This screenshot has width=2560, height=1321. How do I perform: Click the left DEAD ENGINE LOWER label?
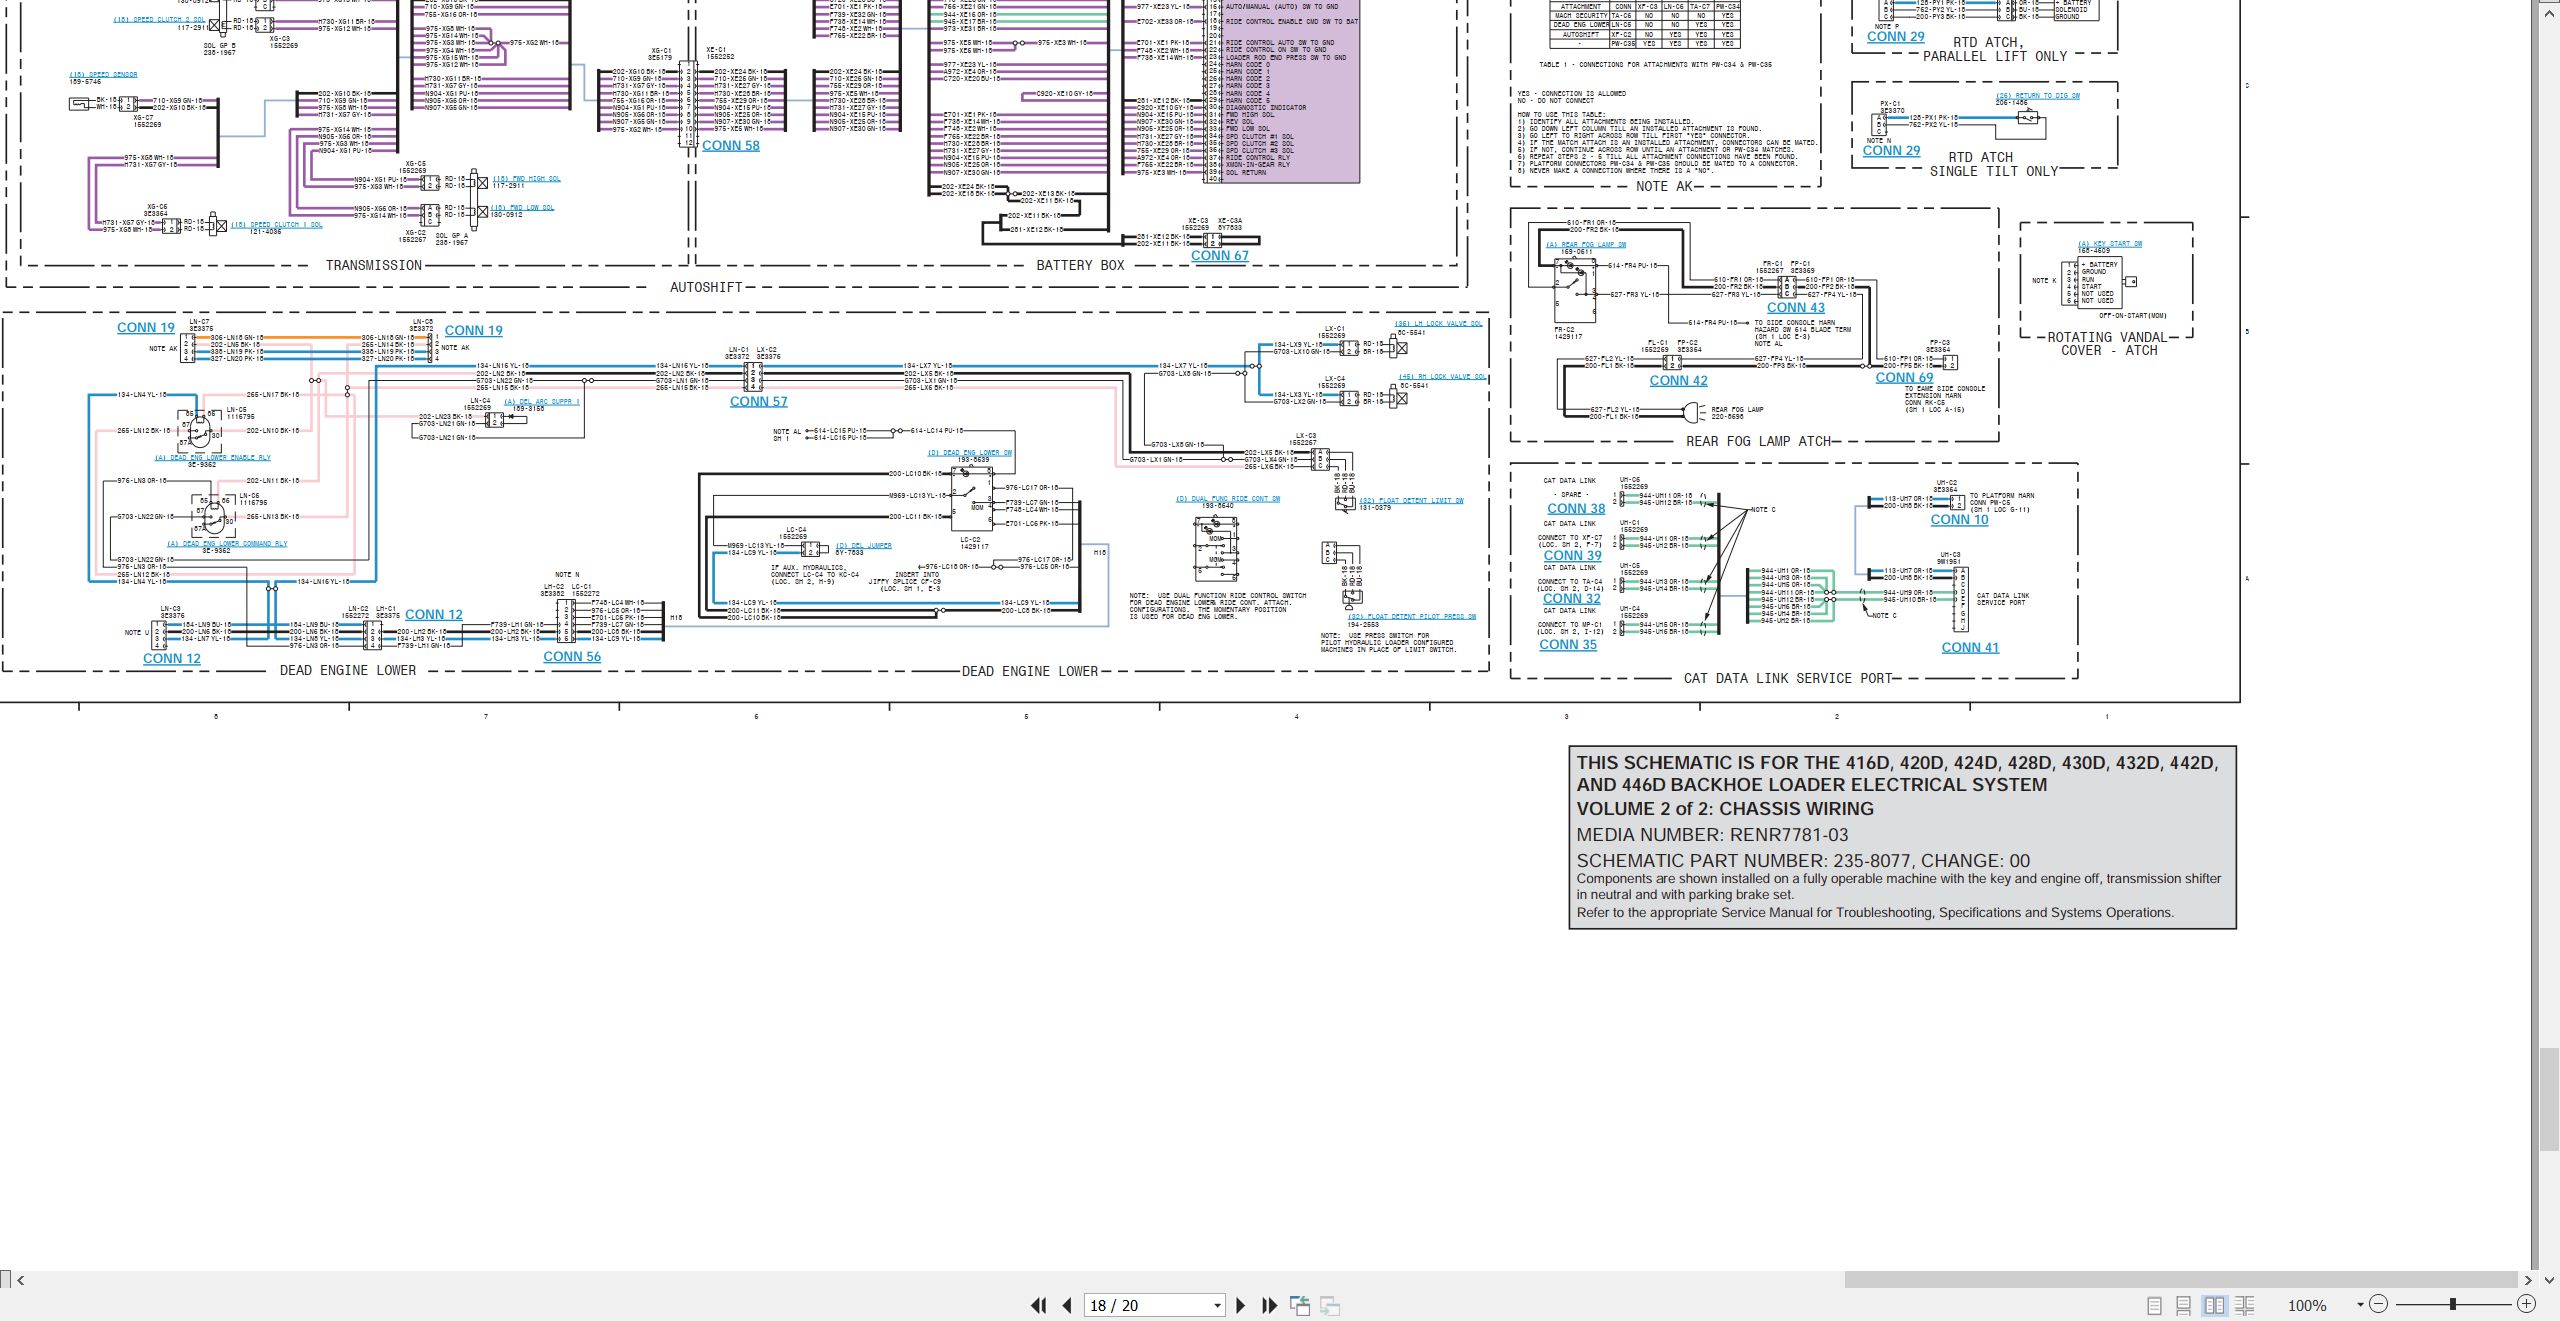(x=347, y=671)
